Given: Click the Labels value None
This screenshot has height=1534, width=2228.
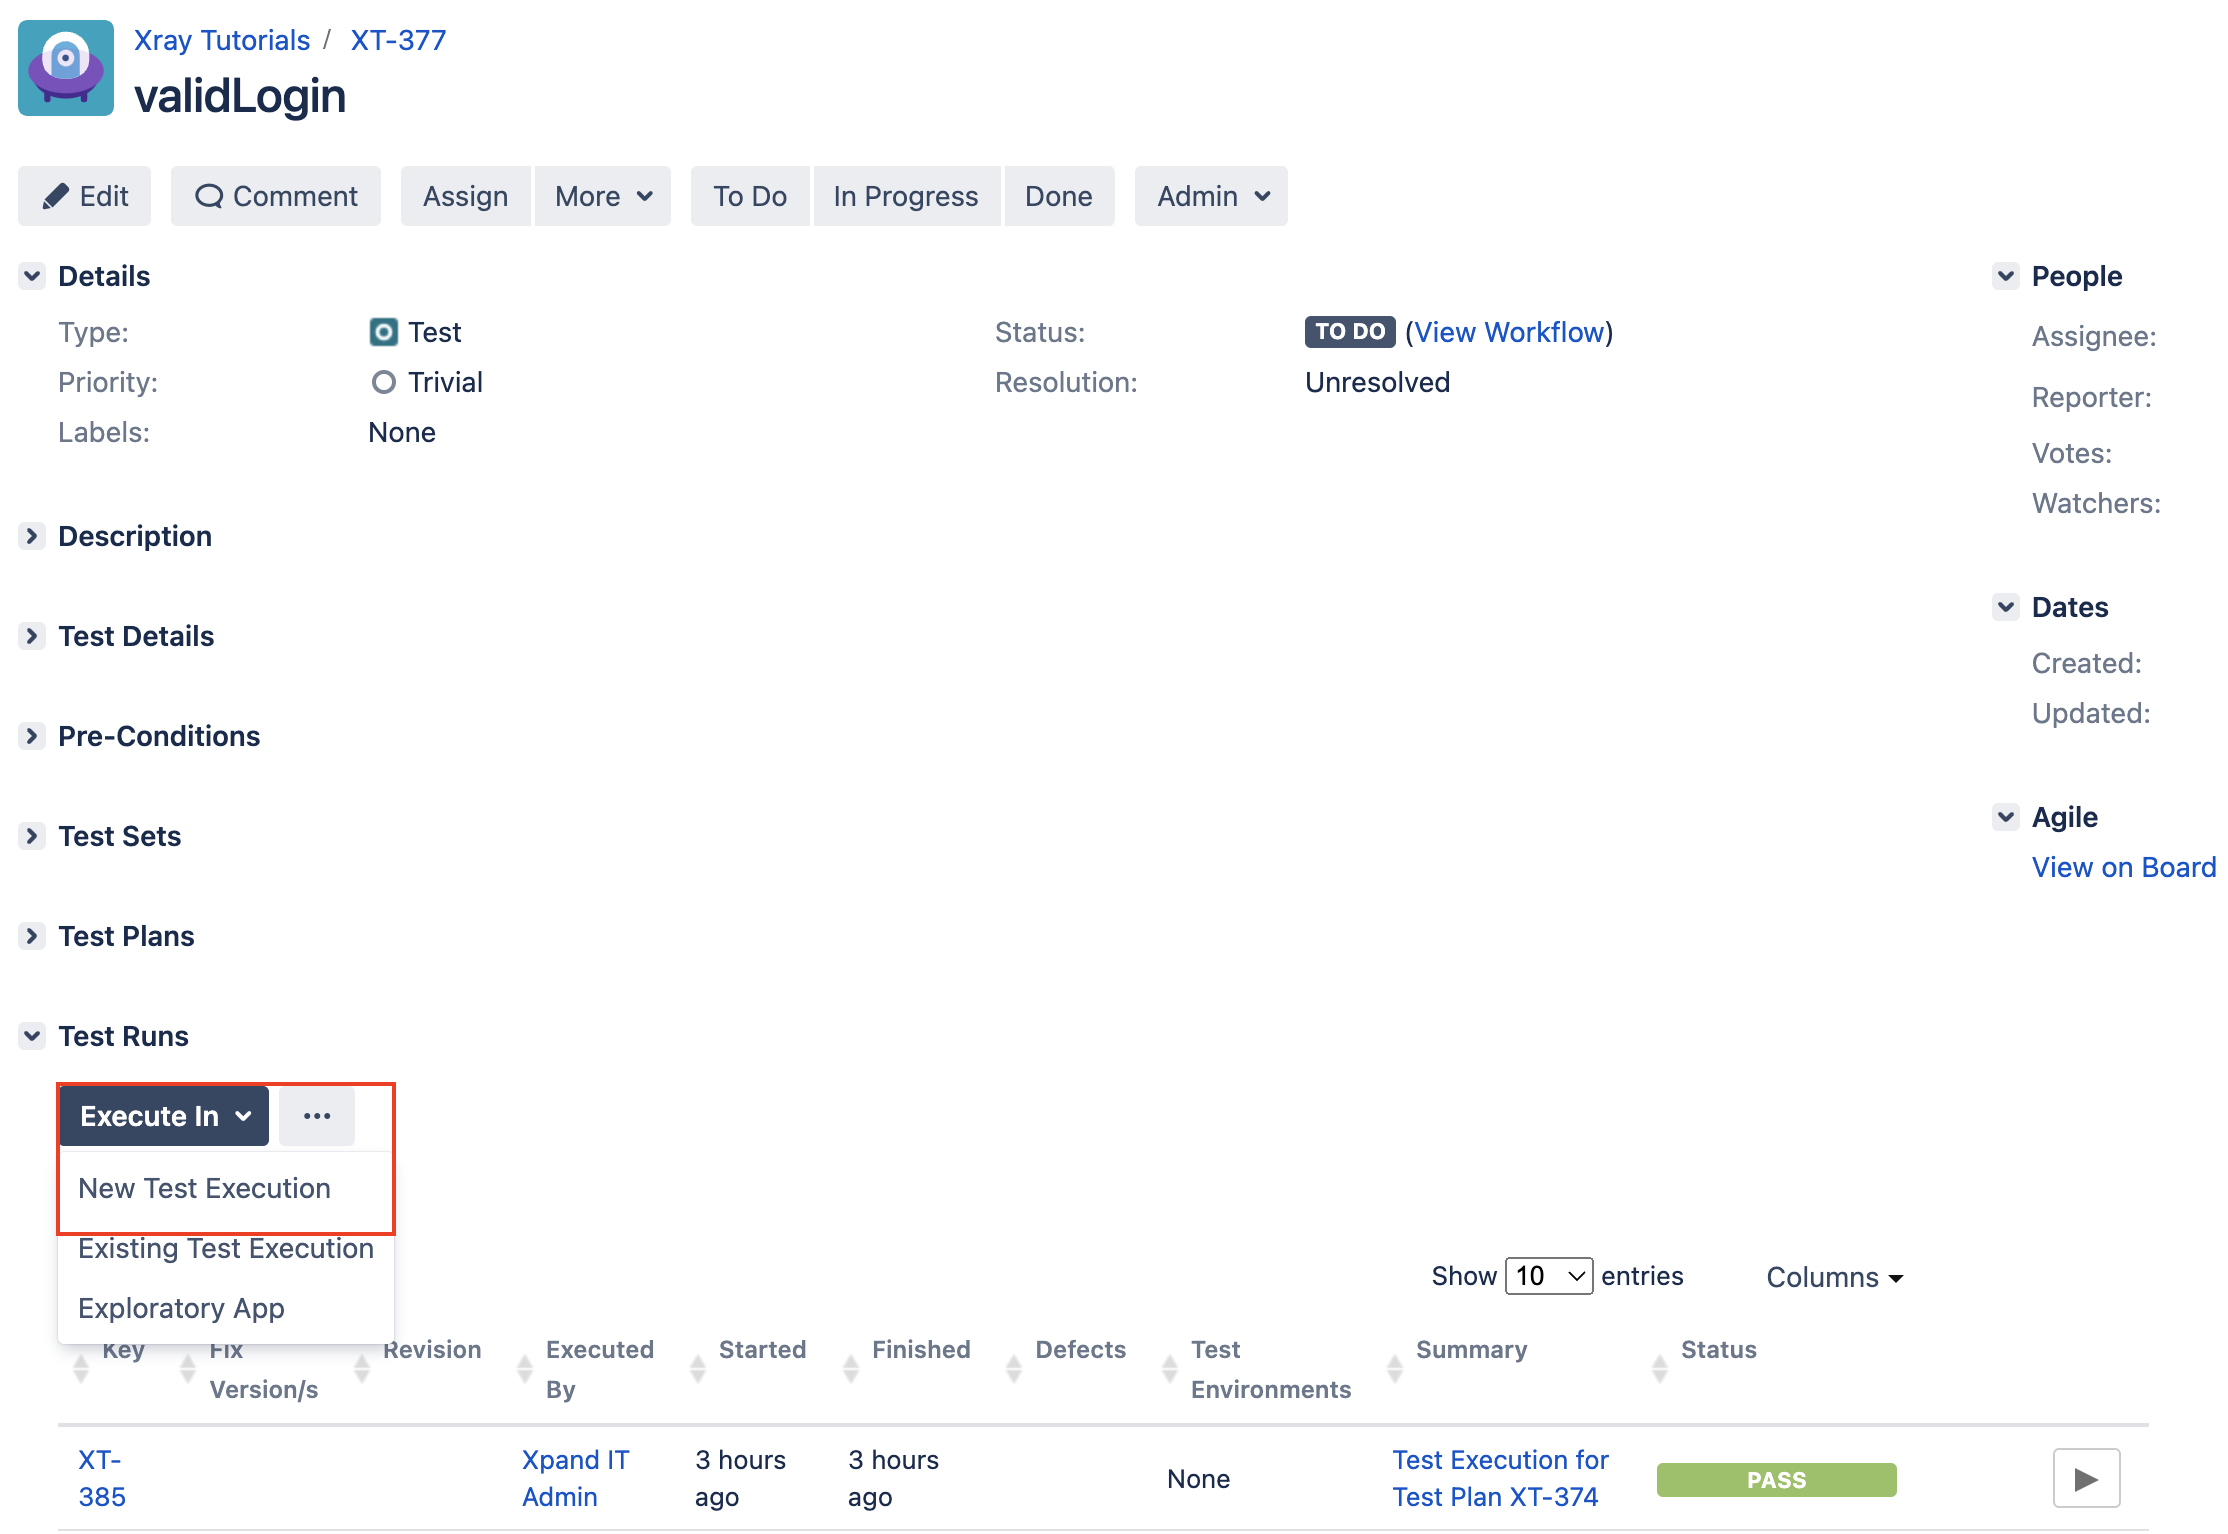Looking at the screenshot, I should (x=402, y=432).
